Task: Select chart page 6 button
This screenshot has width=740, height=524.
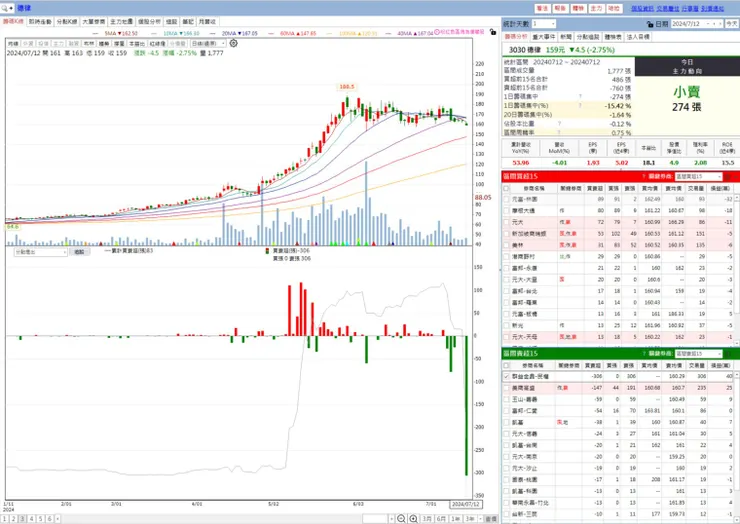Action: pyautogui.click(x=49, y=519)
